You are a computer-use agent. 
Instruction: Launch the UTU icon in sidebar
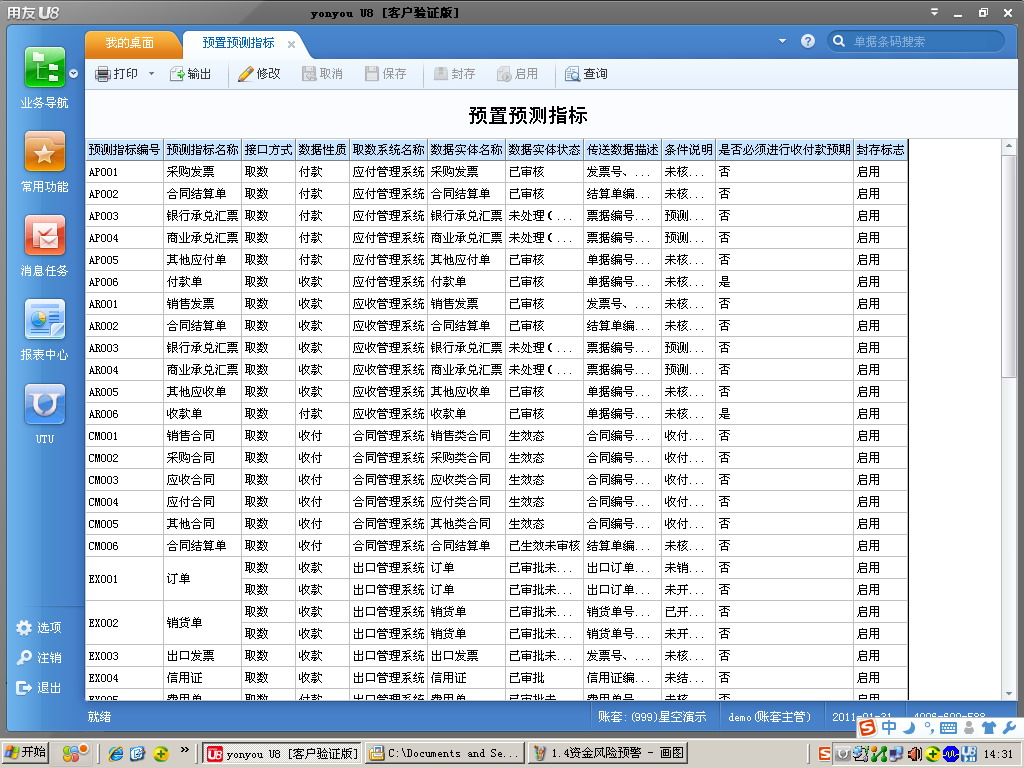pyautogui.click(x=44, y=404)
